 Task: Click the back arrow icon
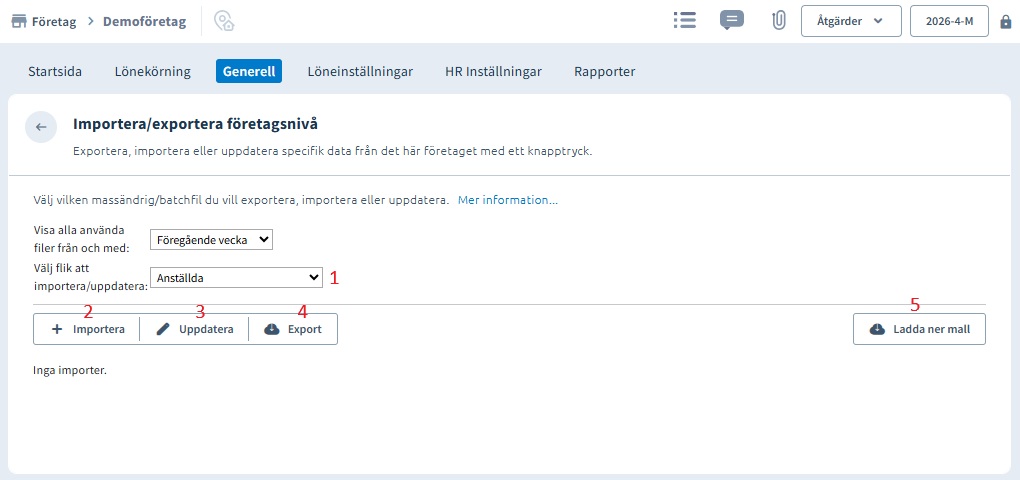(41, 127)
